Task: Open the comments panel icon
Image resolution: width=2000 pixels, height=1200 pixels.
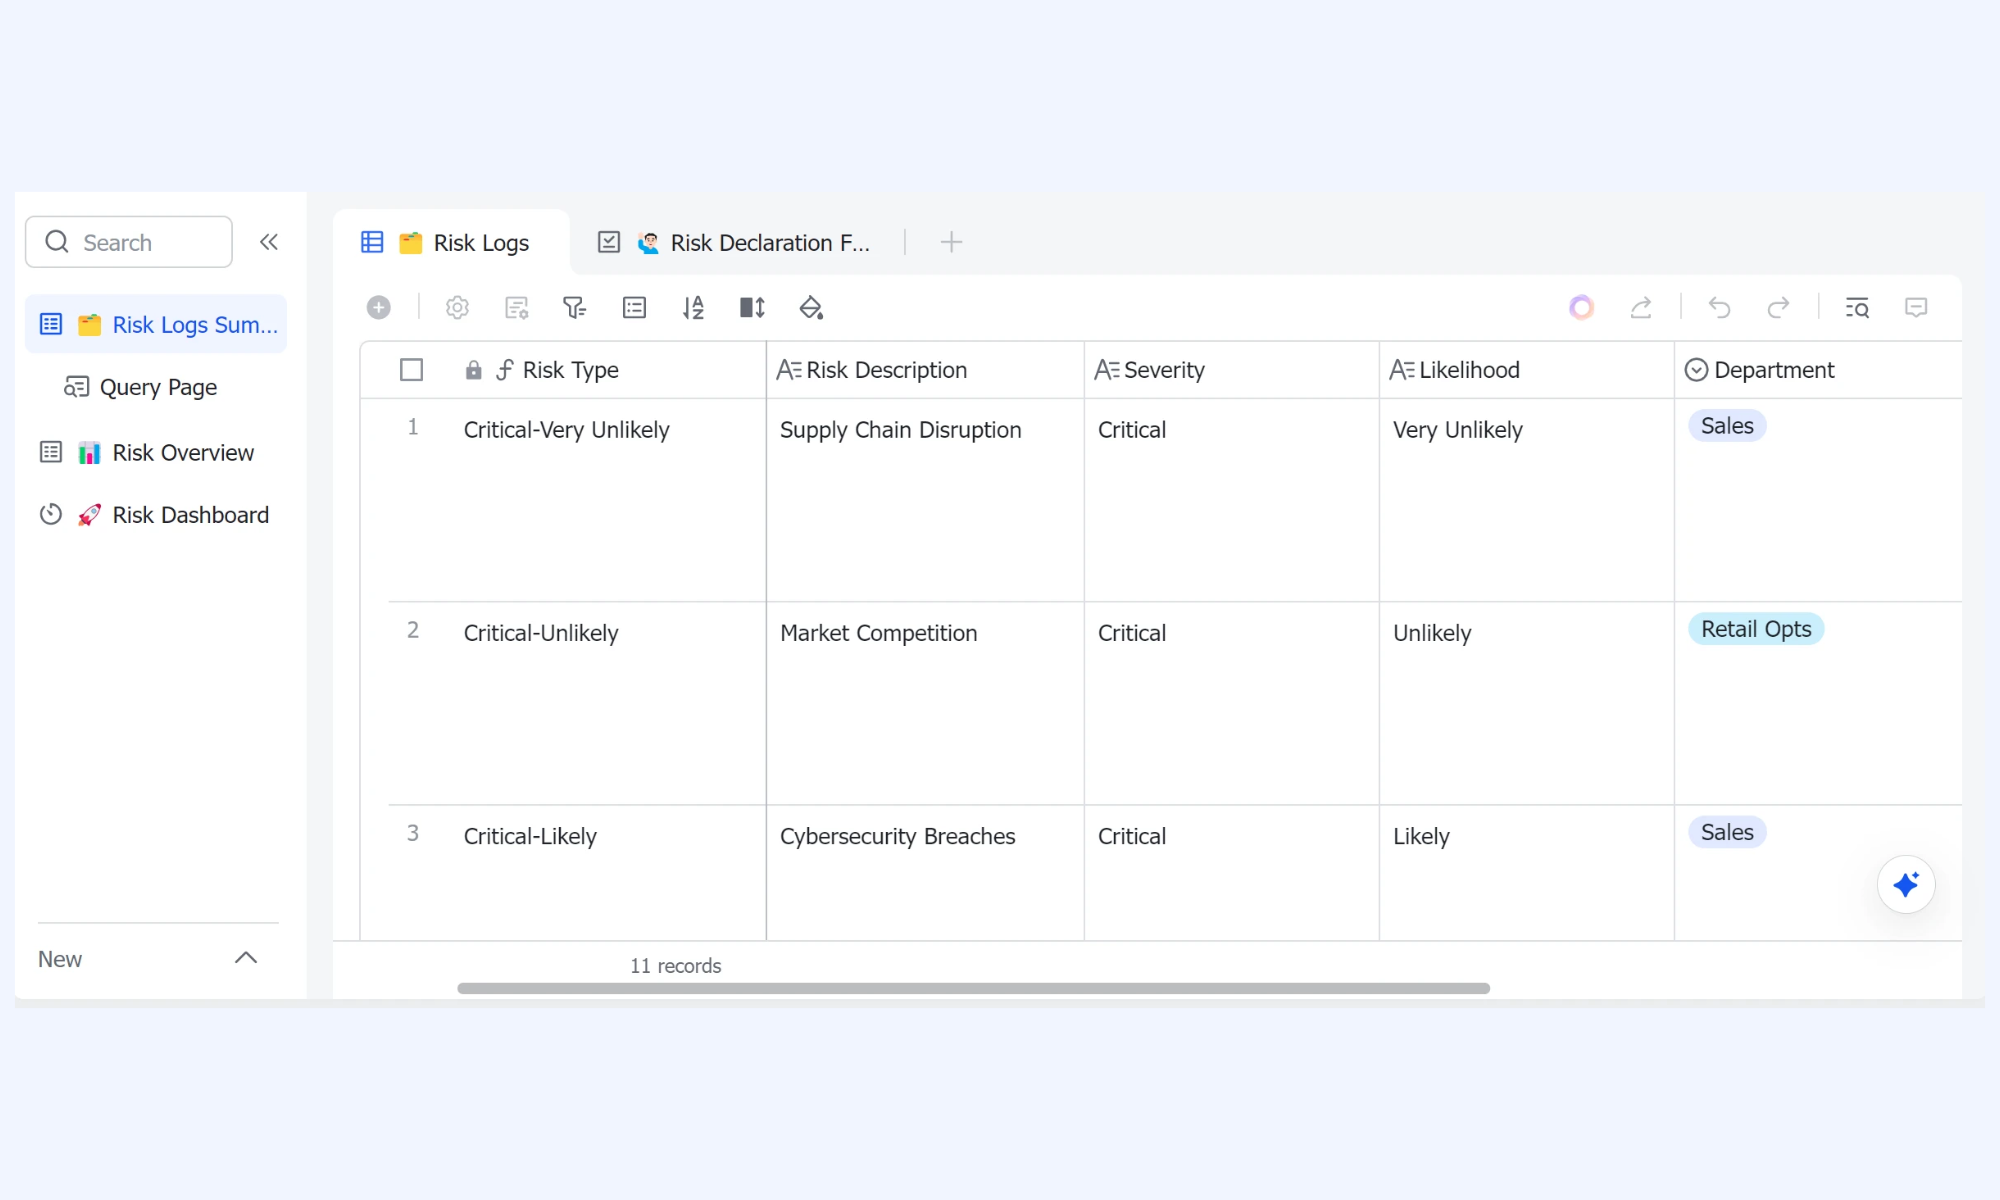Action: point(1916,307)
